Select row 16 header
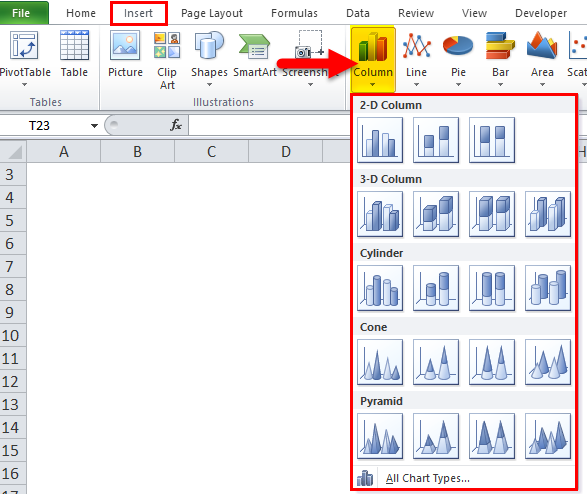587x494 pixels. point(13,474)
